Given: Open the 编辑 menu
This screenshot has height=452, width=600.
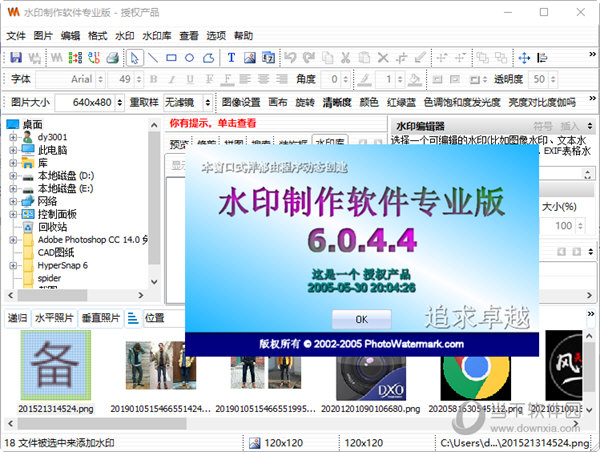Looking at the screenshot, I should pyautogui.click(x=70, y=36).
